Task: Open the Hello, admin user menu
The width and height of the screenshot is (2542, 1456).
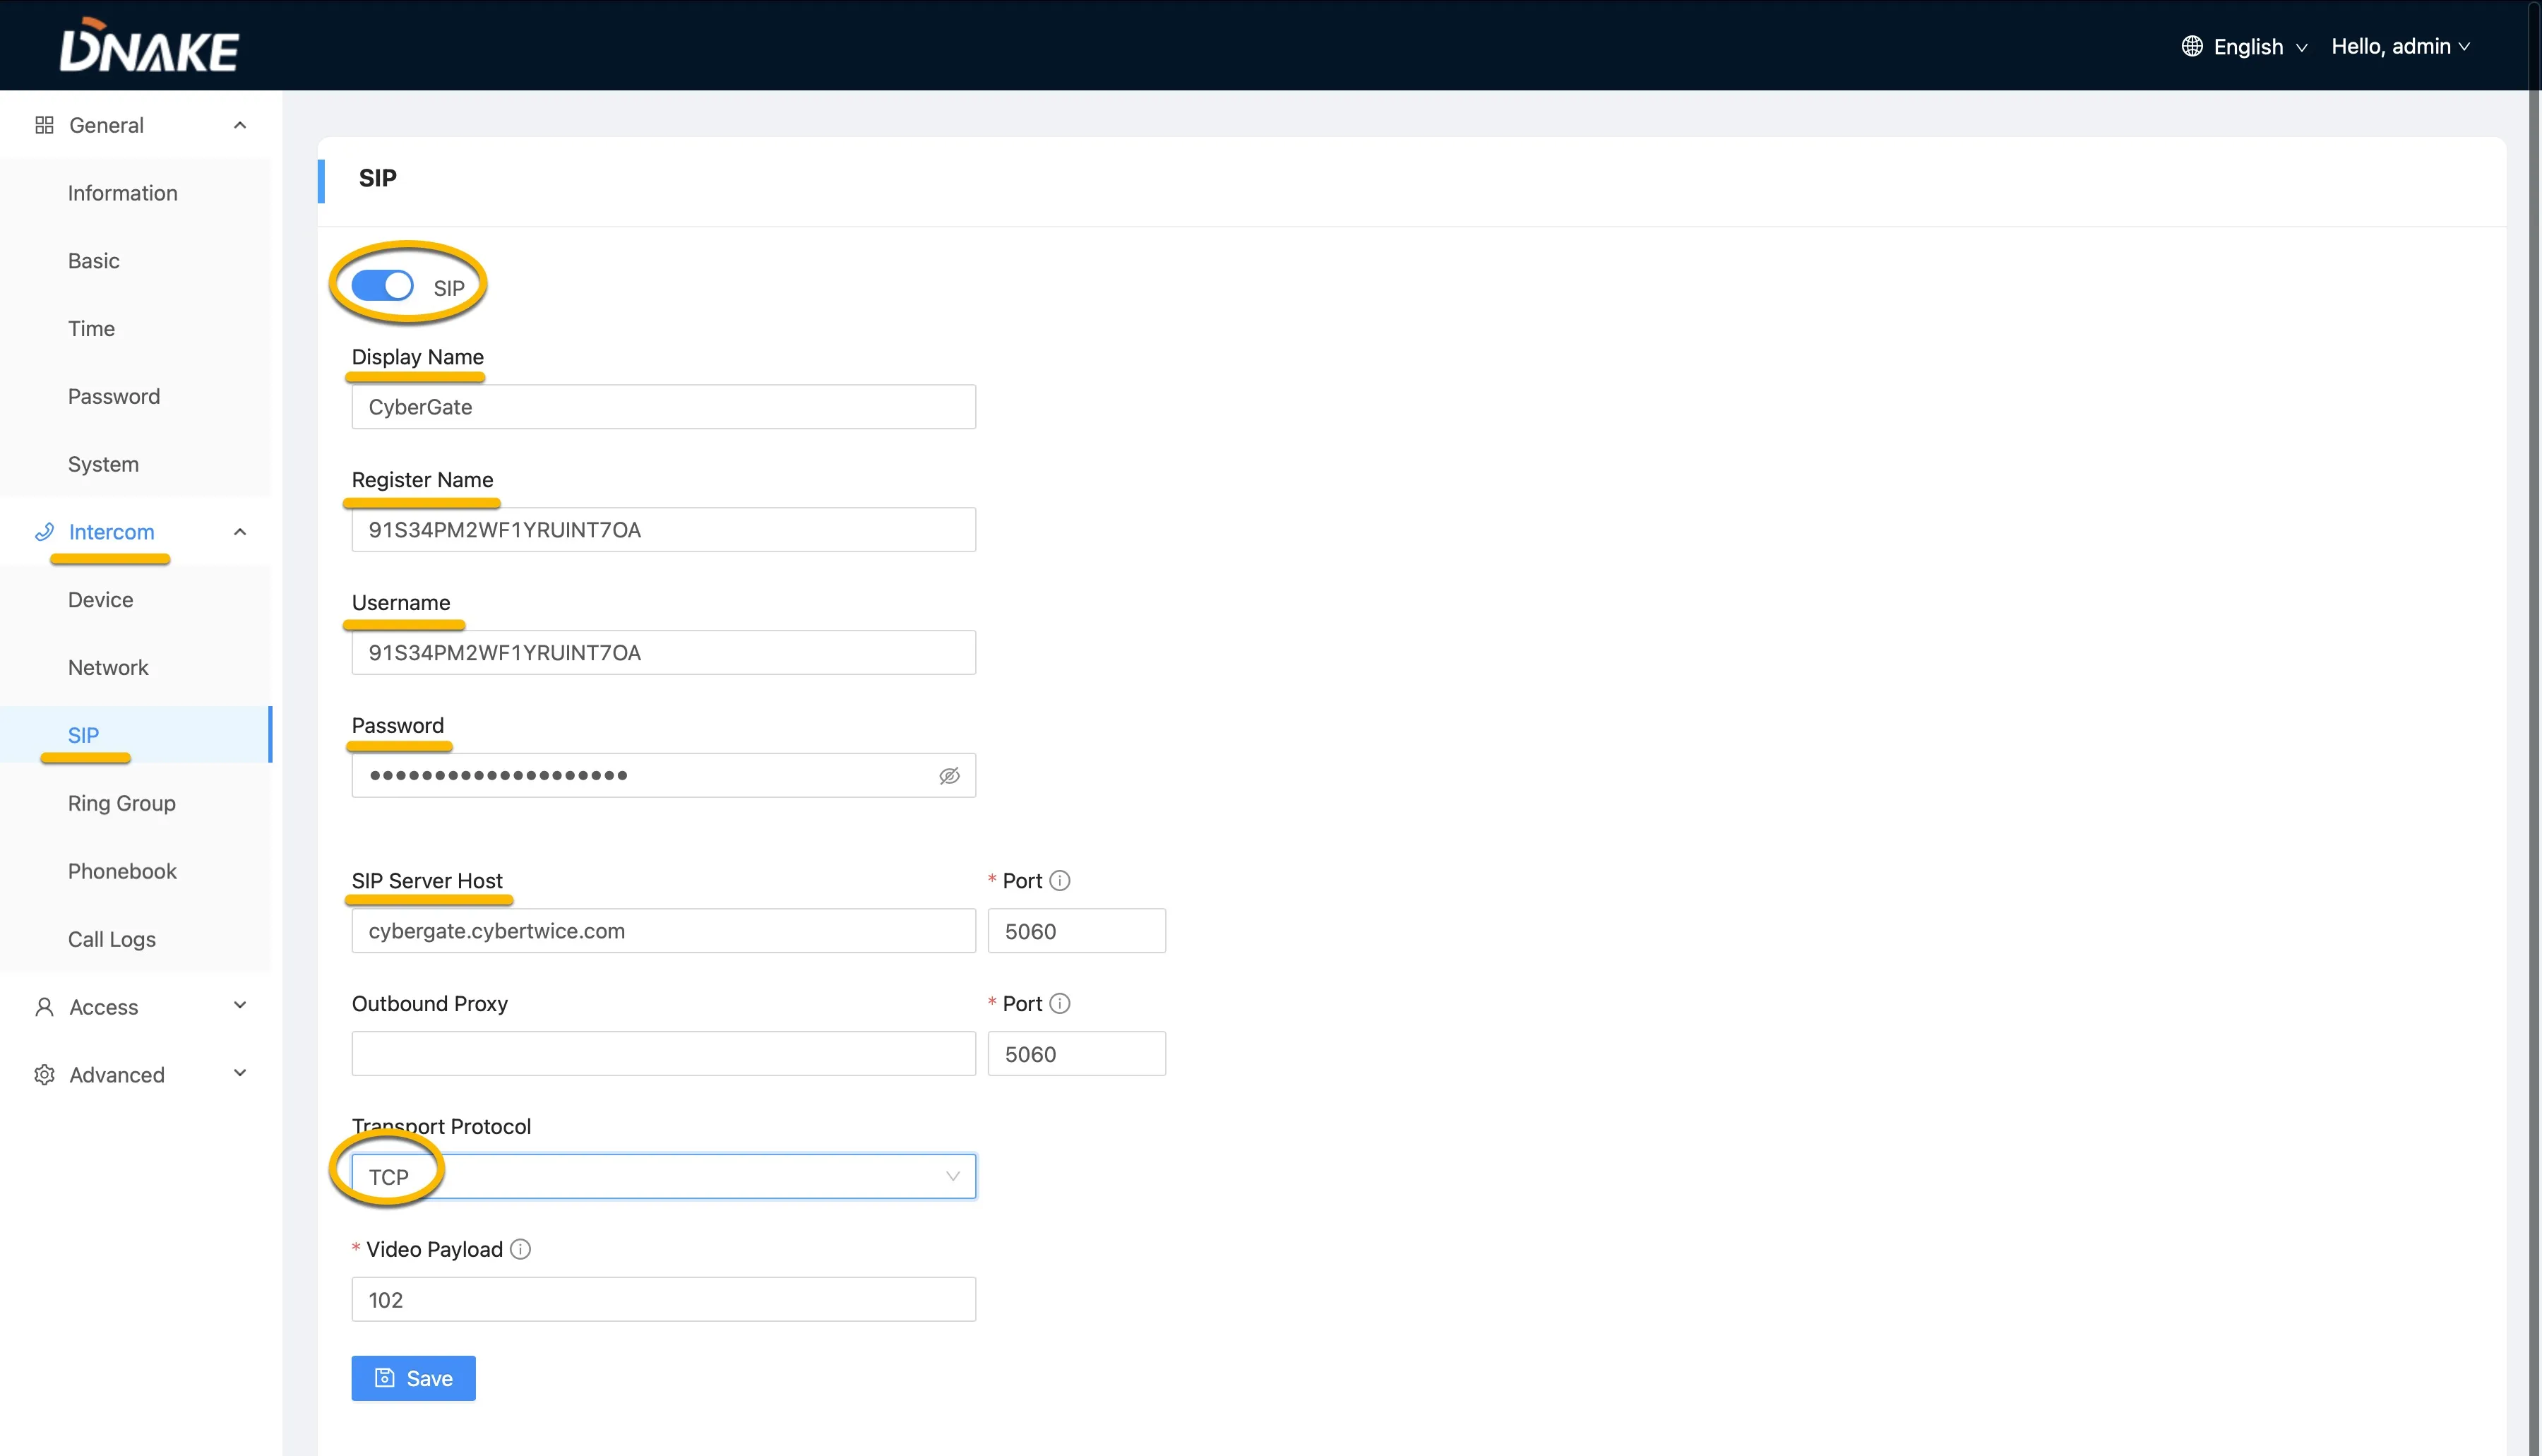Action: (2400, 46)
